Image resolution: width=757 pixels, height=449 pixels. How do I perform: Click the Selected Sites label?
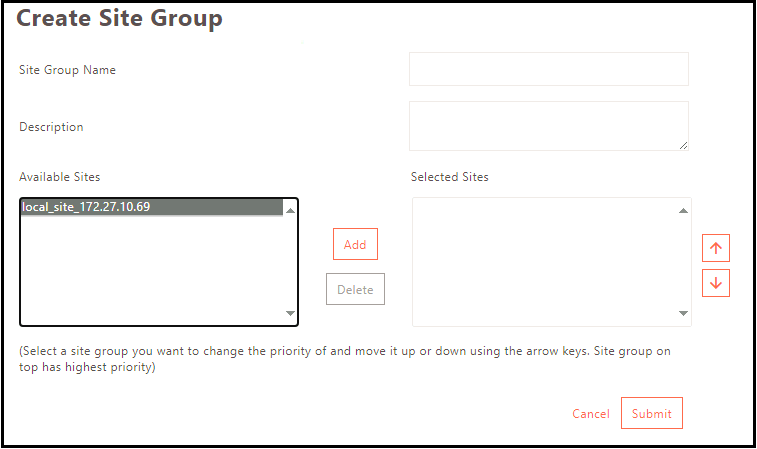click(x=449, y=177)
